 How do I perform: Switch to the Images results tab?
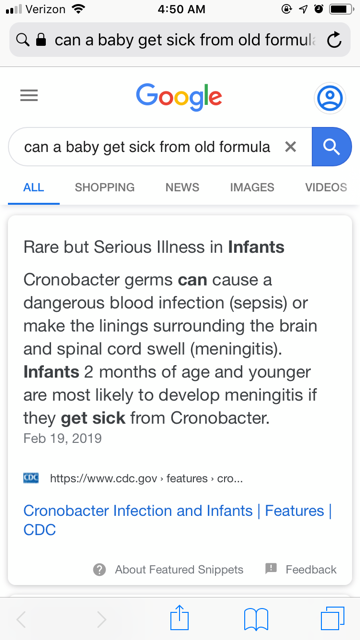(x=252, y=187)
